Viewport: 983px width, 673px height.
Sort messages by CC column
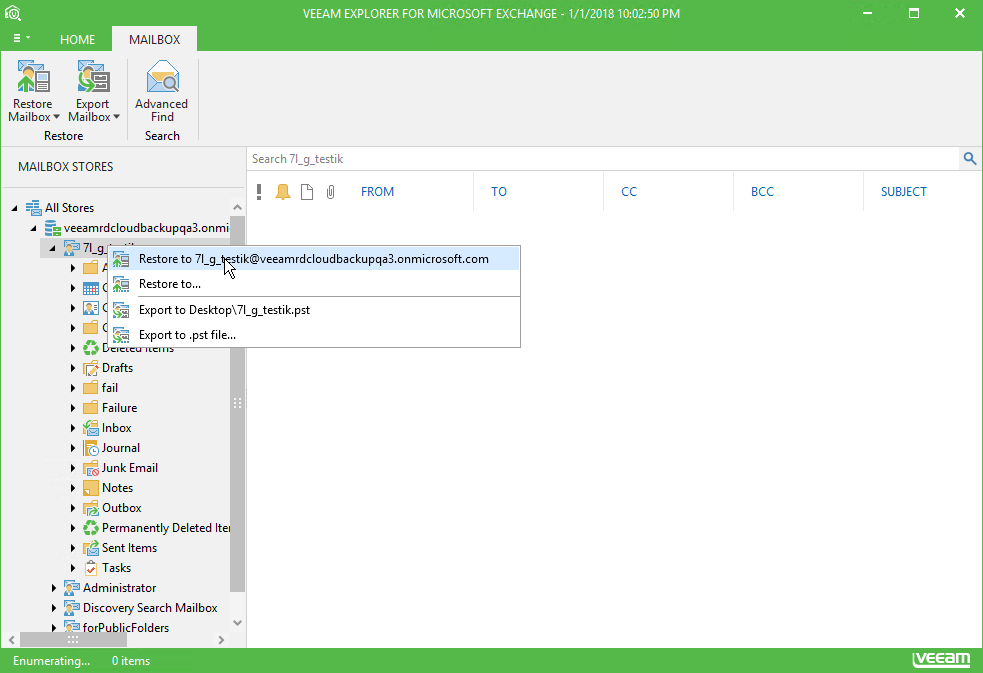pos(629,192)
